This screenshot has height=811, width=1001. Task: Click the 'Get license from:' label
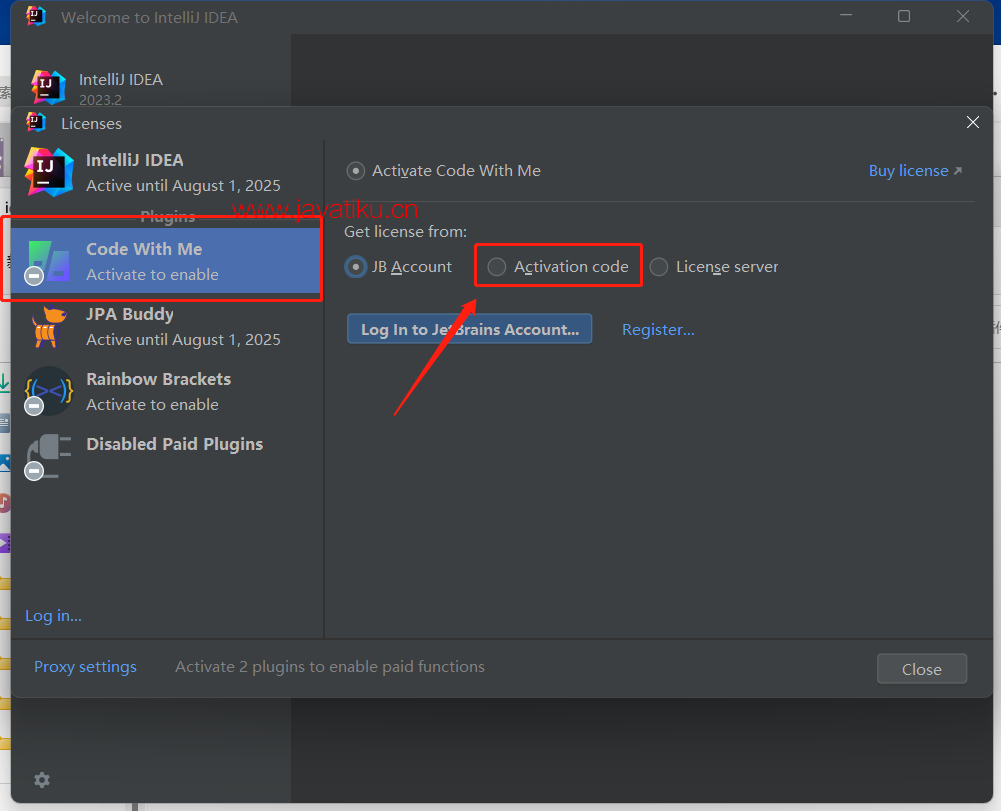[405, 232]
